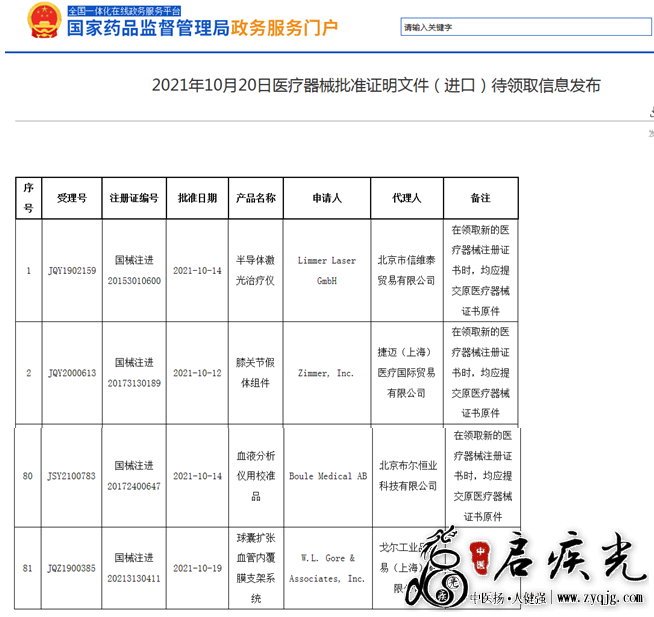Select the 产品名称 column header
This screenshot has height=617, width=654.
tap(256, 198)
